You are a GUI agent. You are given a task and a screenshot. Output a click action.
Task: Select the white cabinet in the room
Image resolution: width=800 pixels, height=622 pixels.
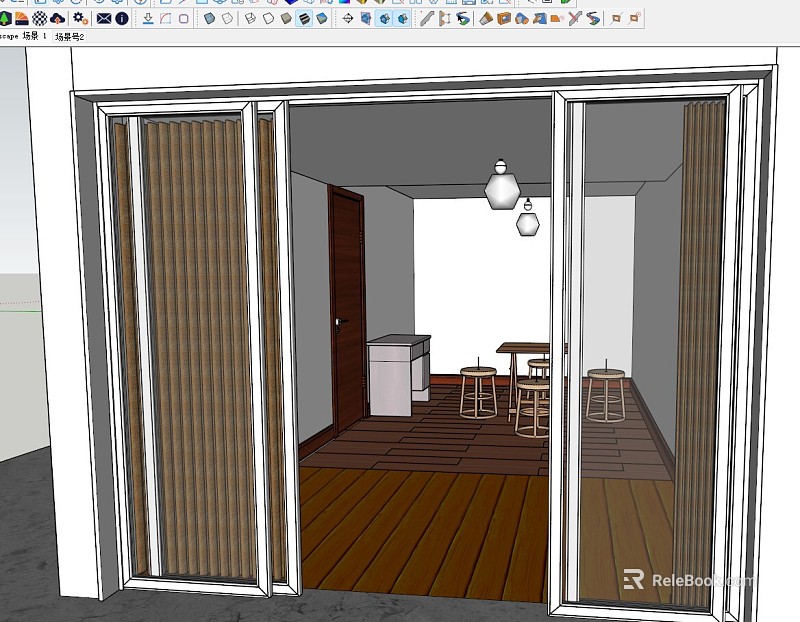pos(398,374)
